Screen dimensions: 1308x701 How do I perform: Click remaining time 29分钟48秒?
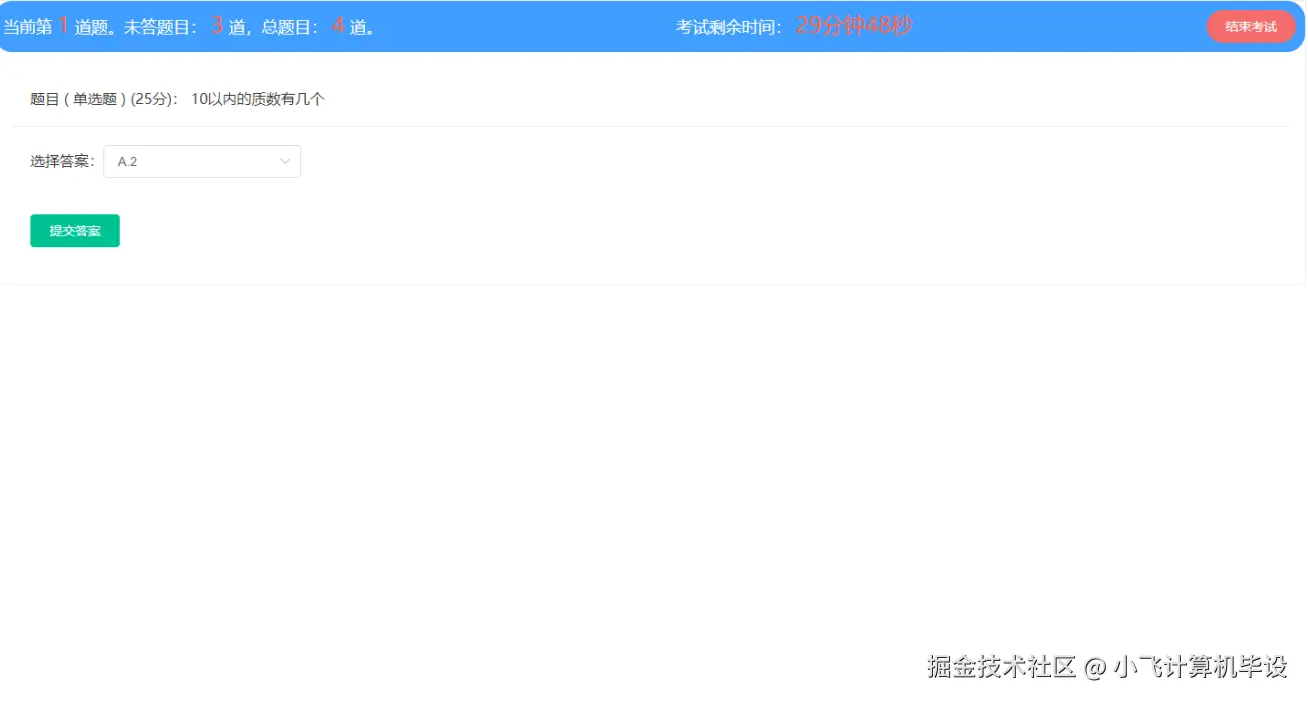click(854, 26)
